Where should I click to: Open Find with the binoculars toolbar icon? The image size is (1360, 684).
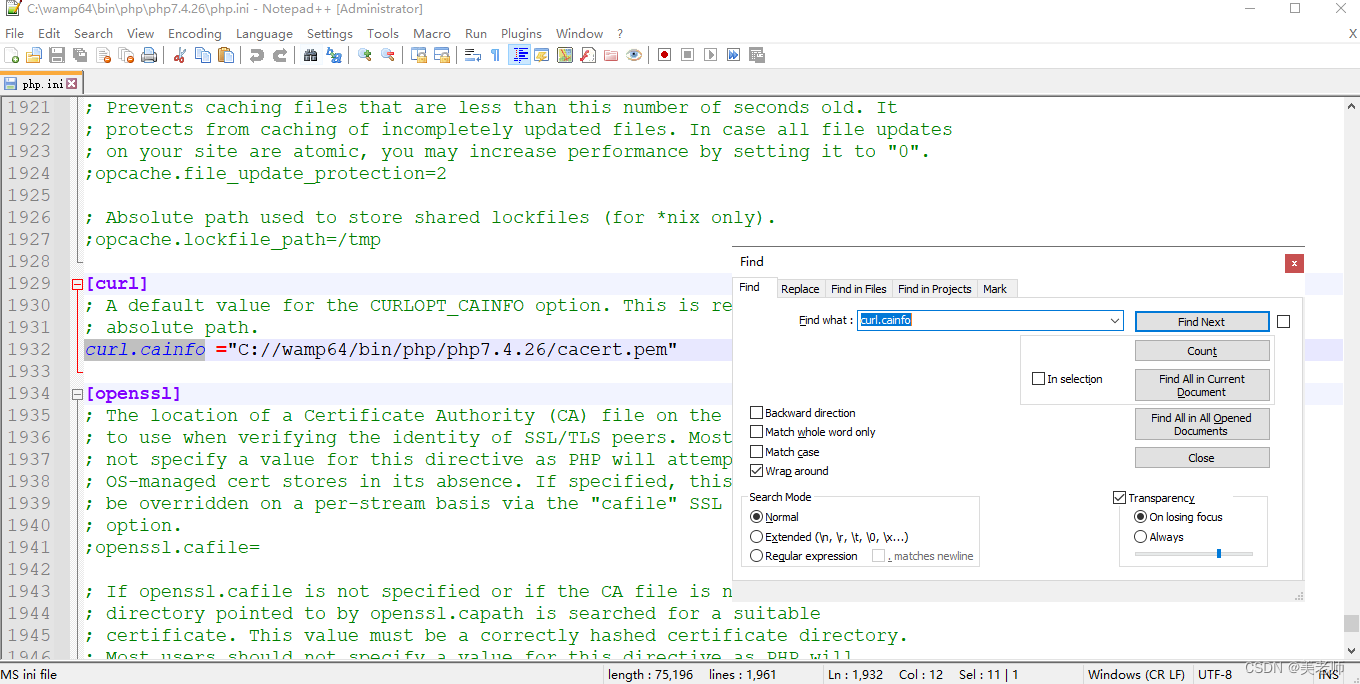tap(310, 55)
